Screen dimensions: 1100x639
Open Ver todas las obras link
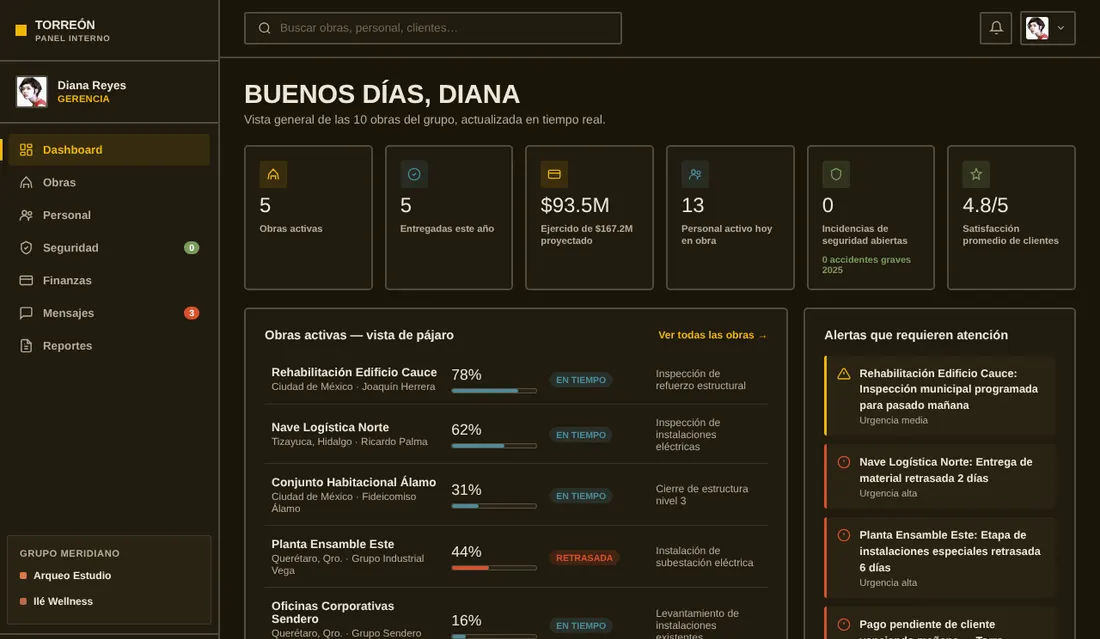712,335
